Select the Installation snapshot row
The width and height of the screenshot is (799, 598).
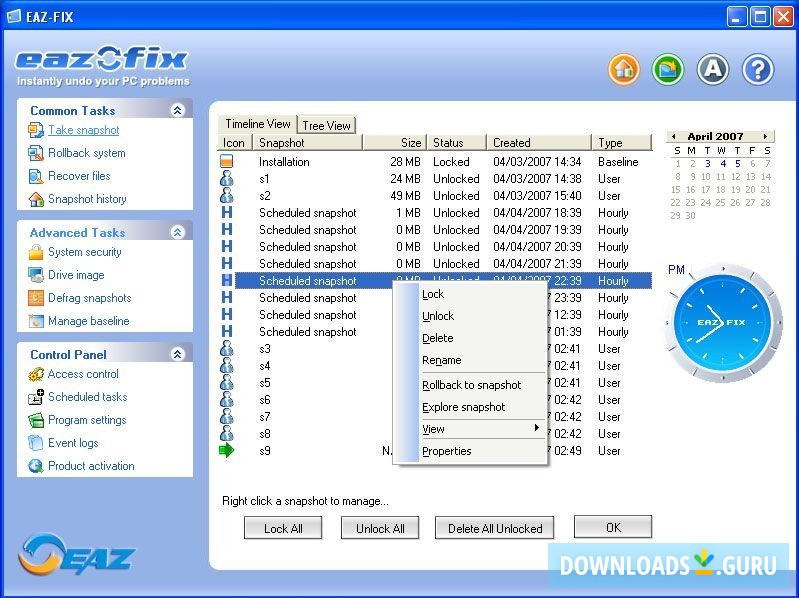436,161
